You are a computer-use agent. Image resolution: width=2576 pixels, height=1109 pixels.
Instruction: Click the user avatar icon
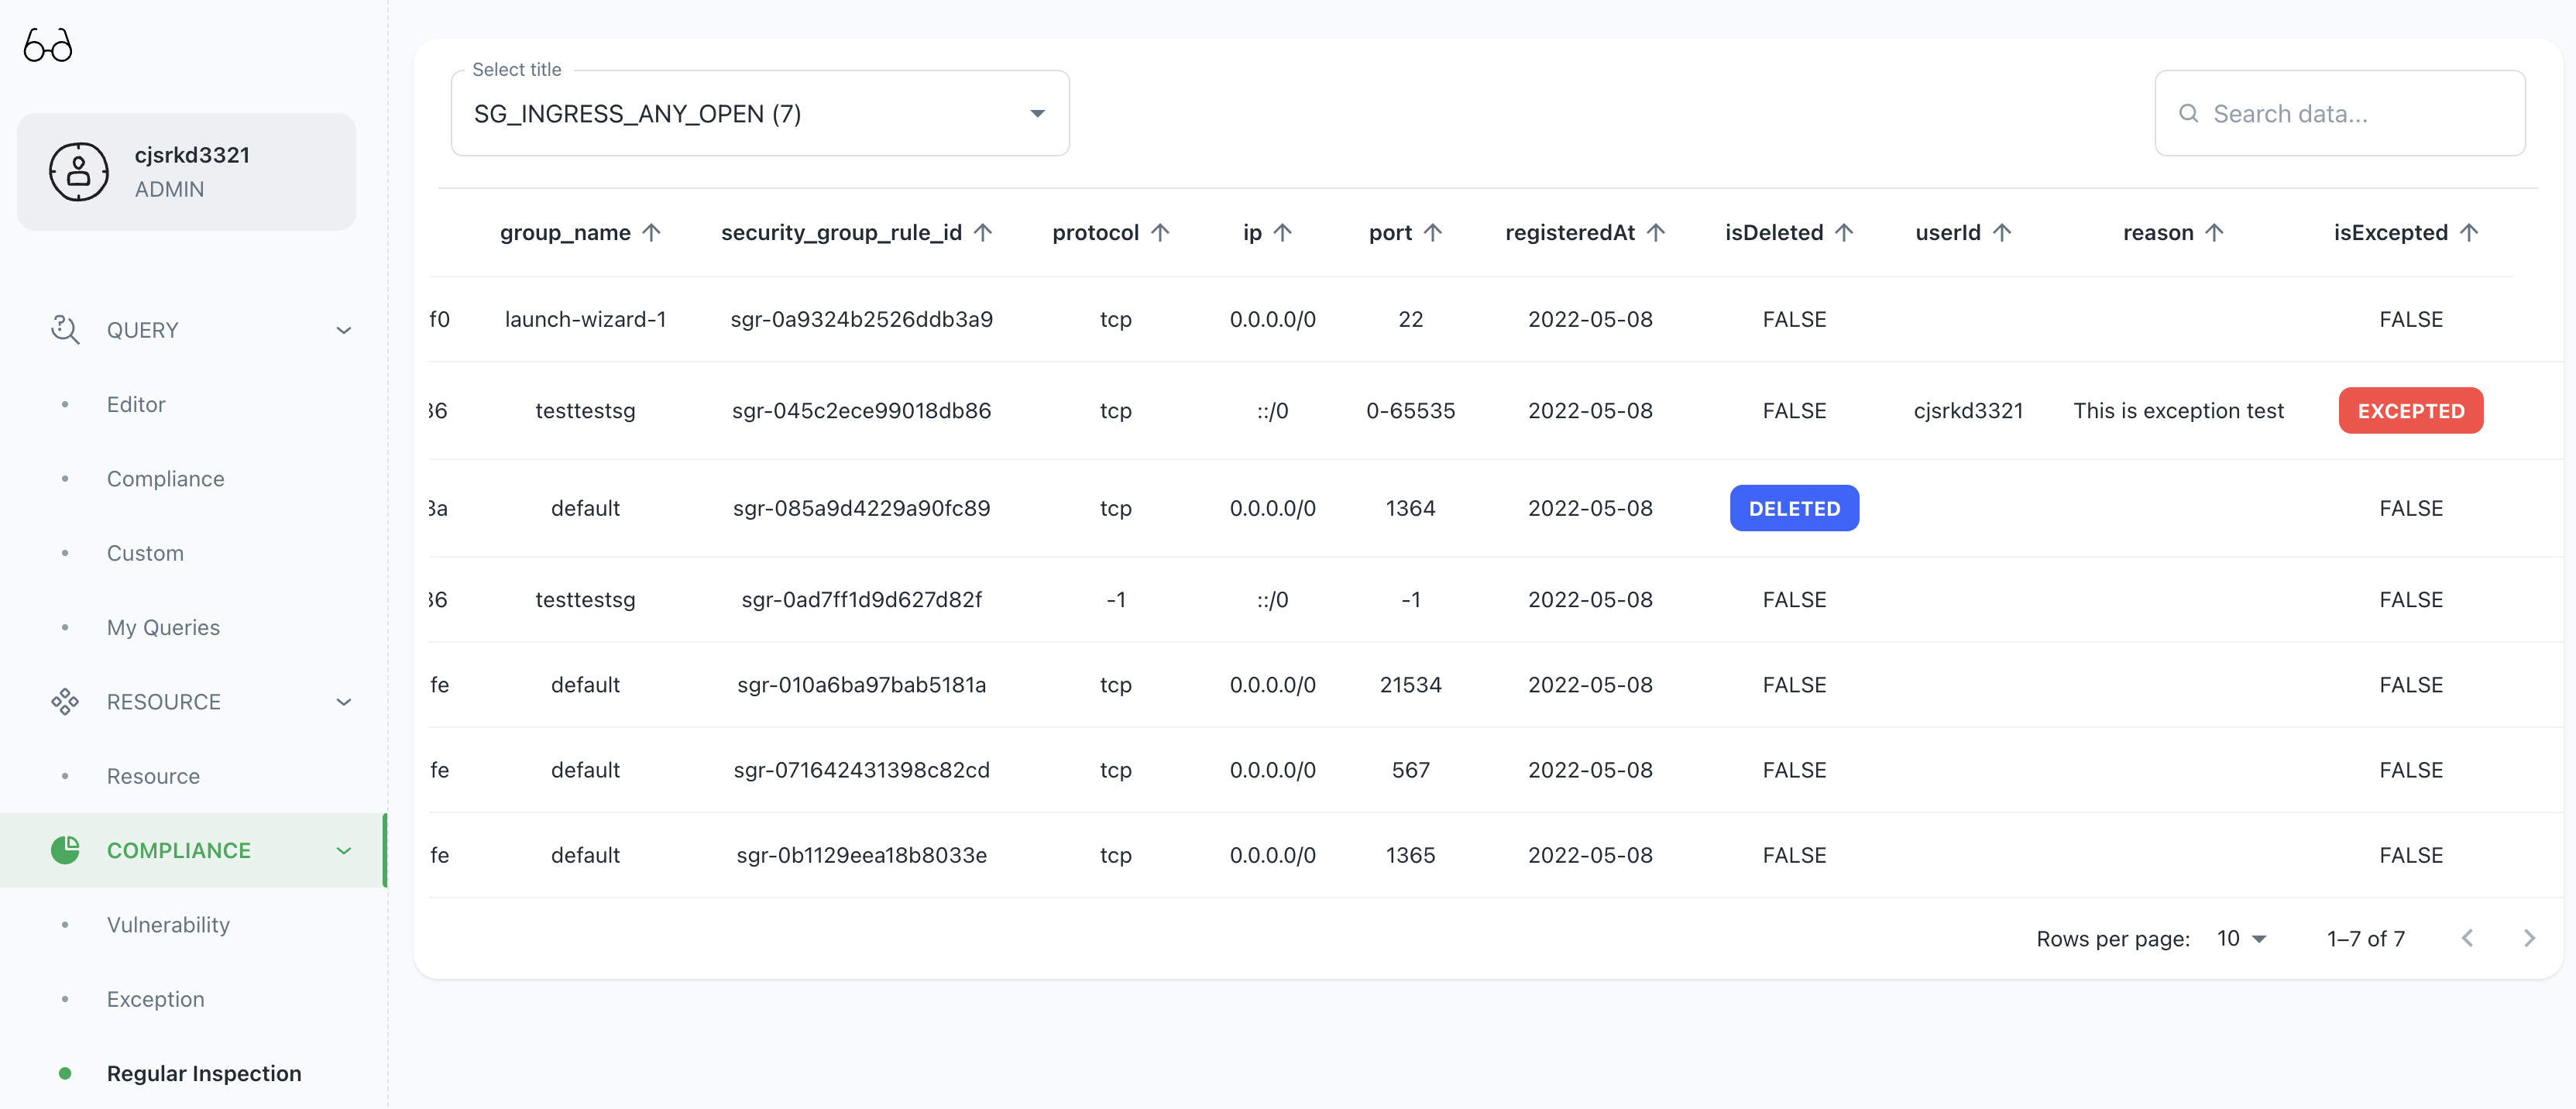[x=79, y=172]
